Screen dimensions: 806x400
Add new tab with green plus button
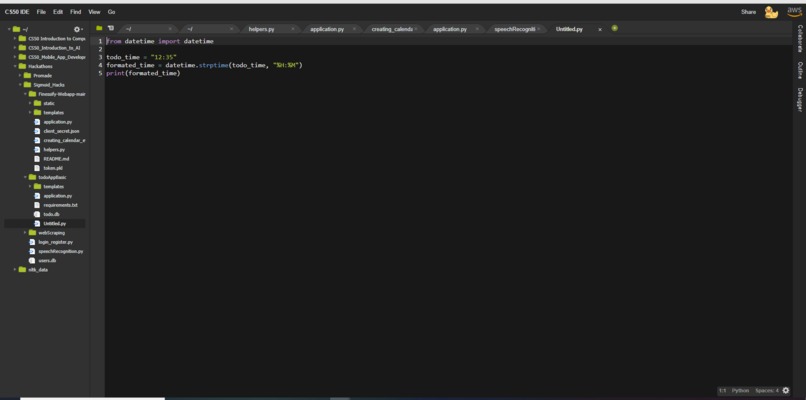point(614,28)
